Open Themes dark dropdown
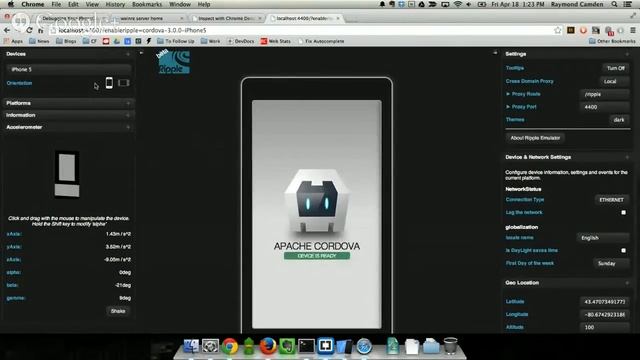 pos(619,120)
